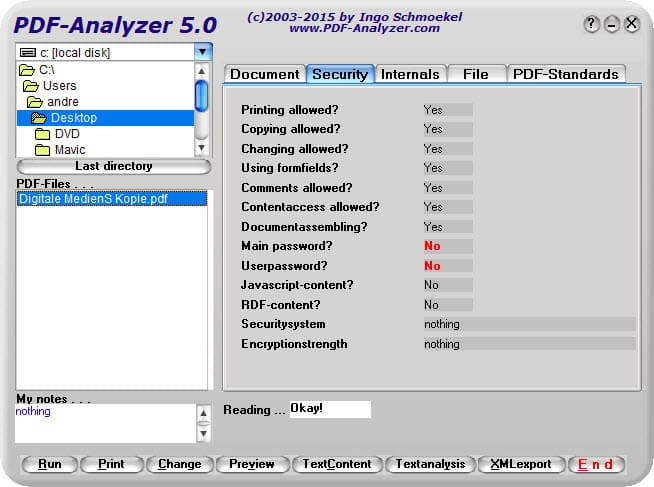Click the Changing allowed Yes value
Viewport: 654px width, 487px height.
tap(448, 149)
